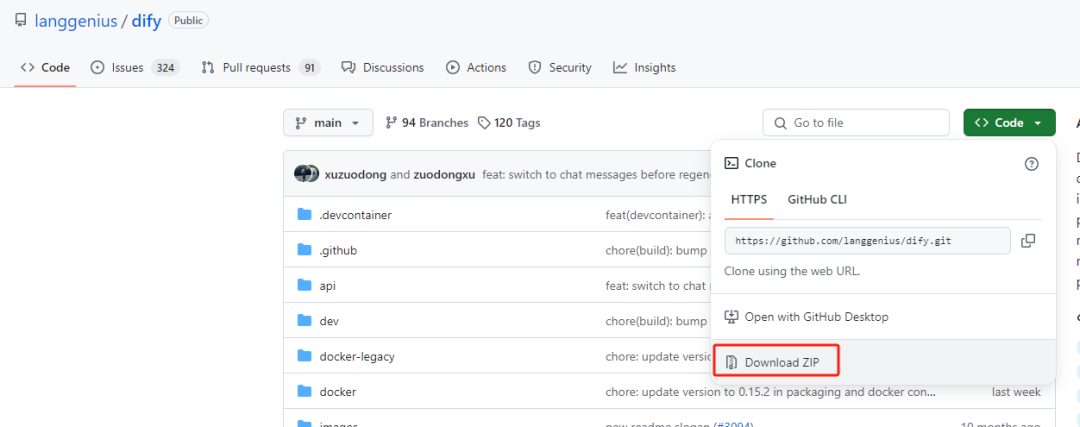The image size is (1080, 427).
Task: Open the Issues tab
Action: point(135,67)
